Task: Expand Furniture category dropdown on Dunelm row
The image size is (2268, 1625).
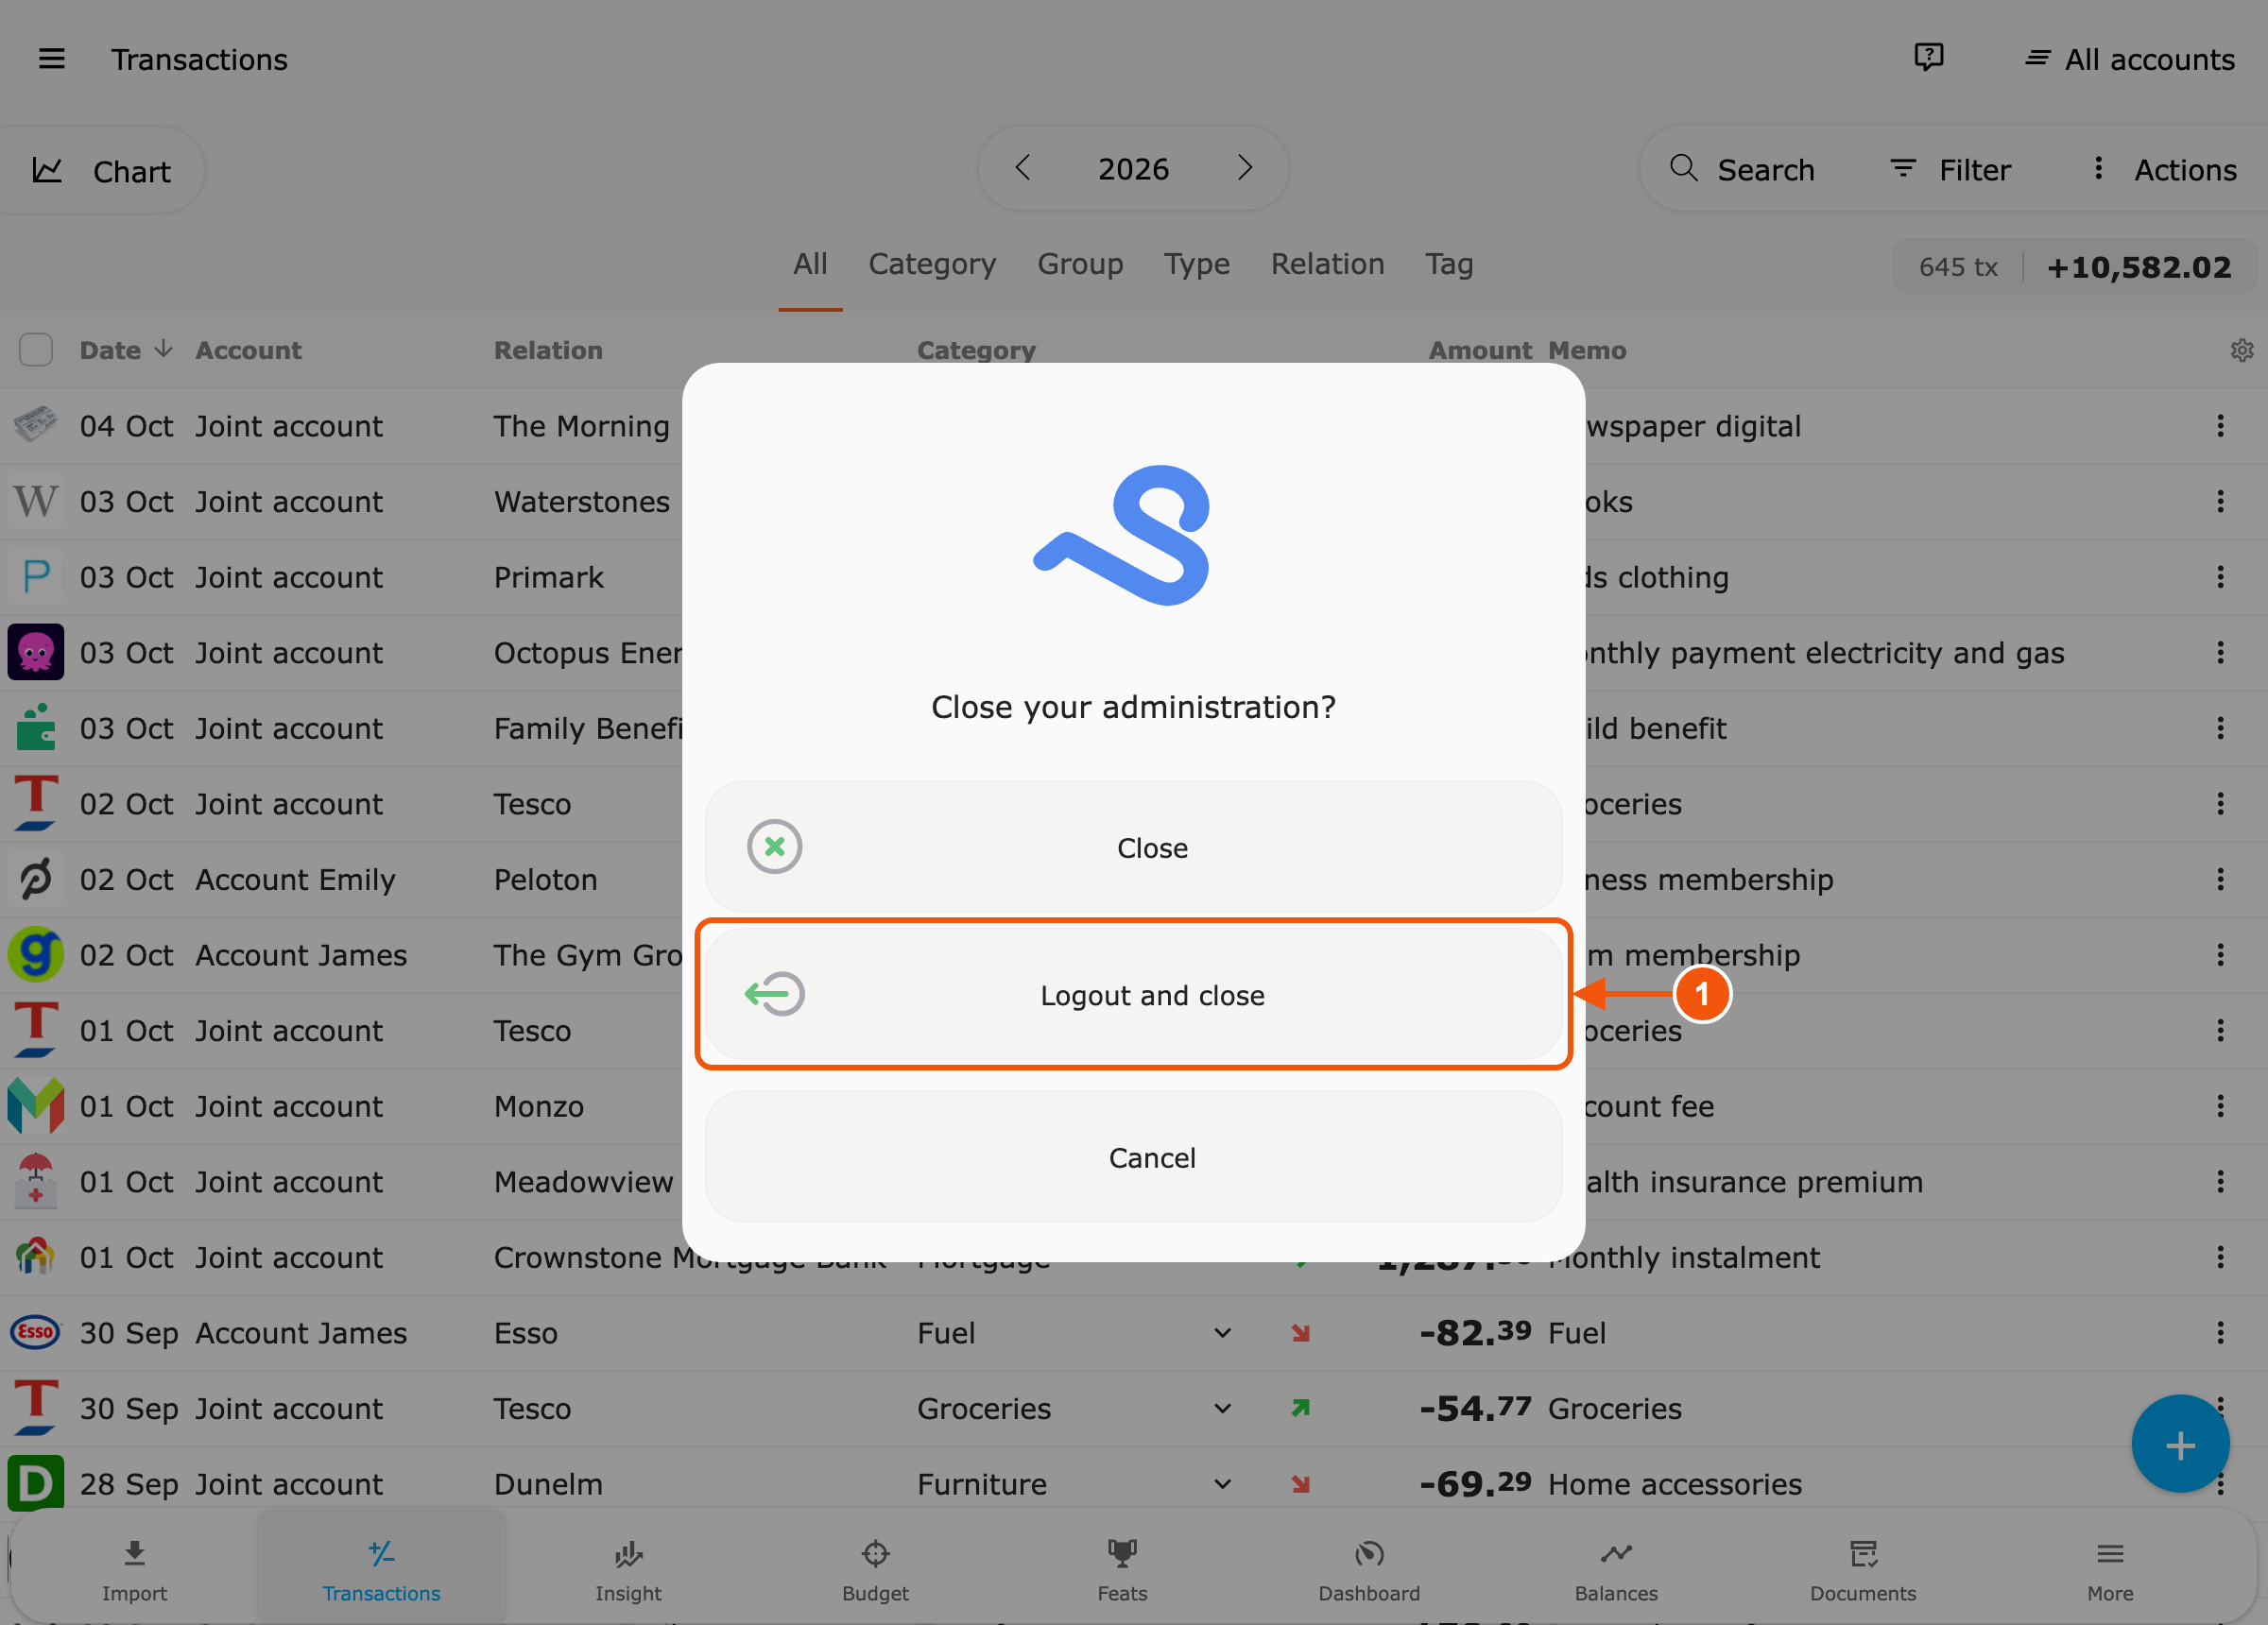Action: click(1222, 1484)
